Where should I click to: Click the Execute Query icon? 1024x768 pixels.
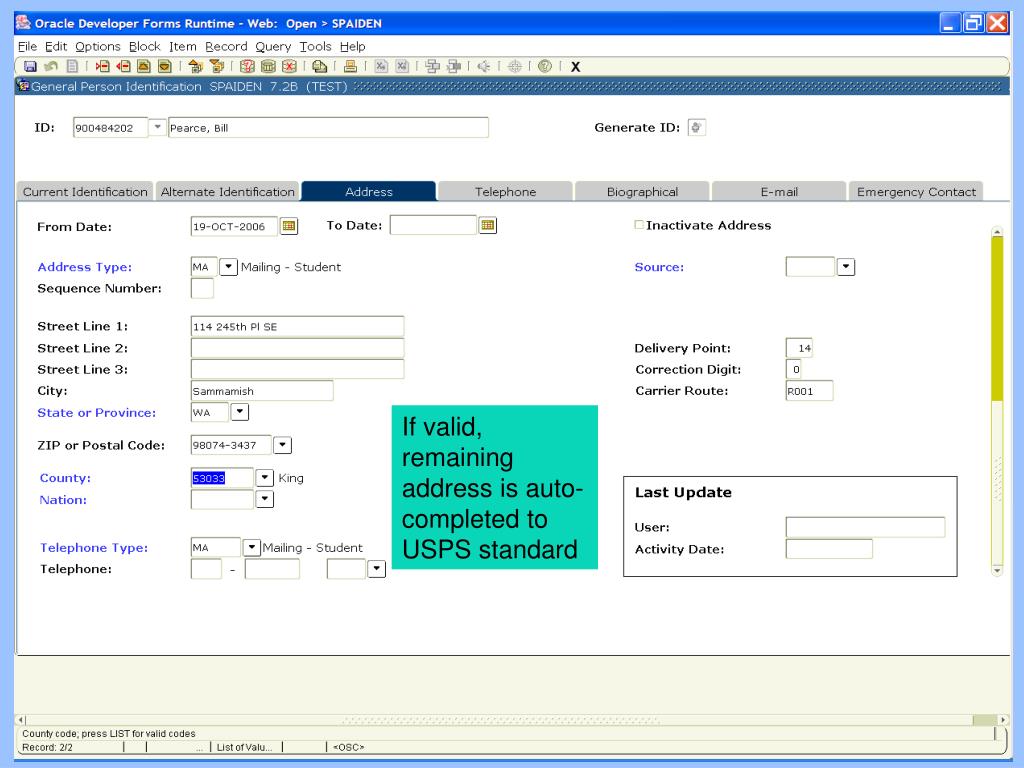tap(268, 66)
